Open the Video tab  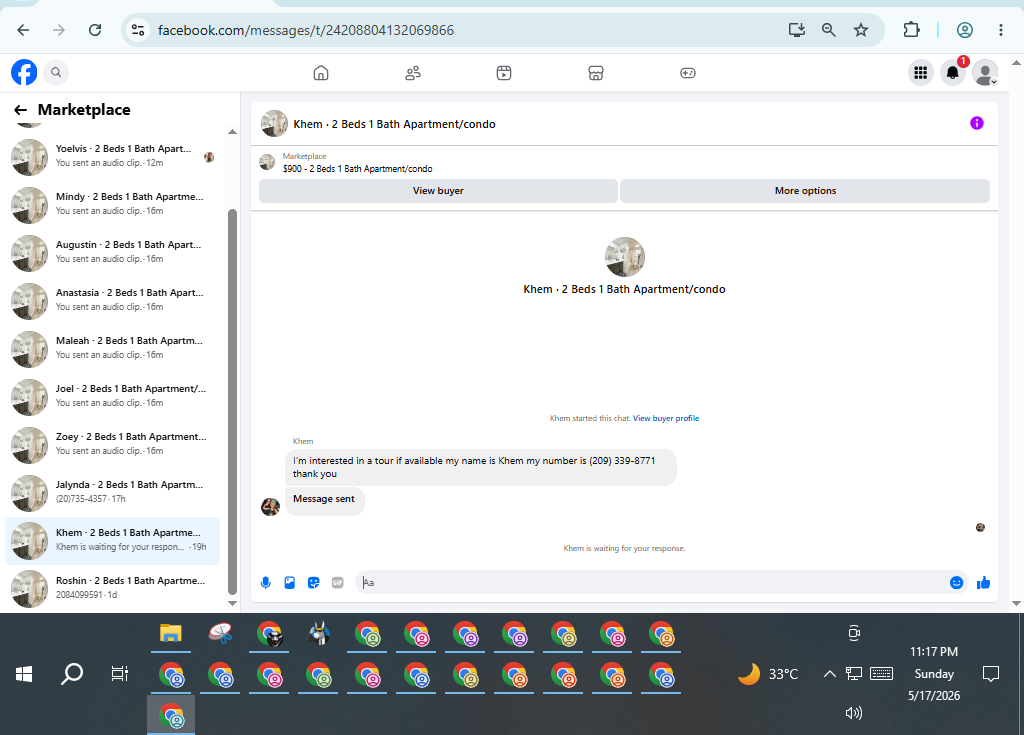tap(504, 73)
